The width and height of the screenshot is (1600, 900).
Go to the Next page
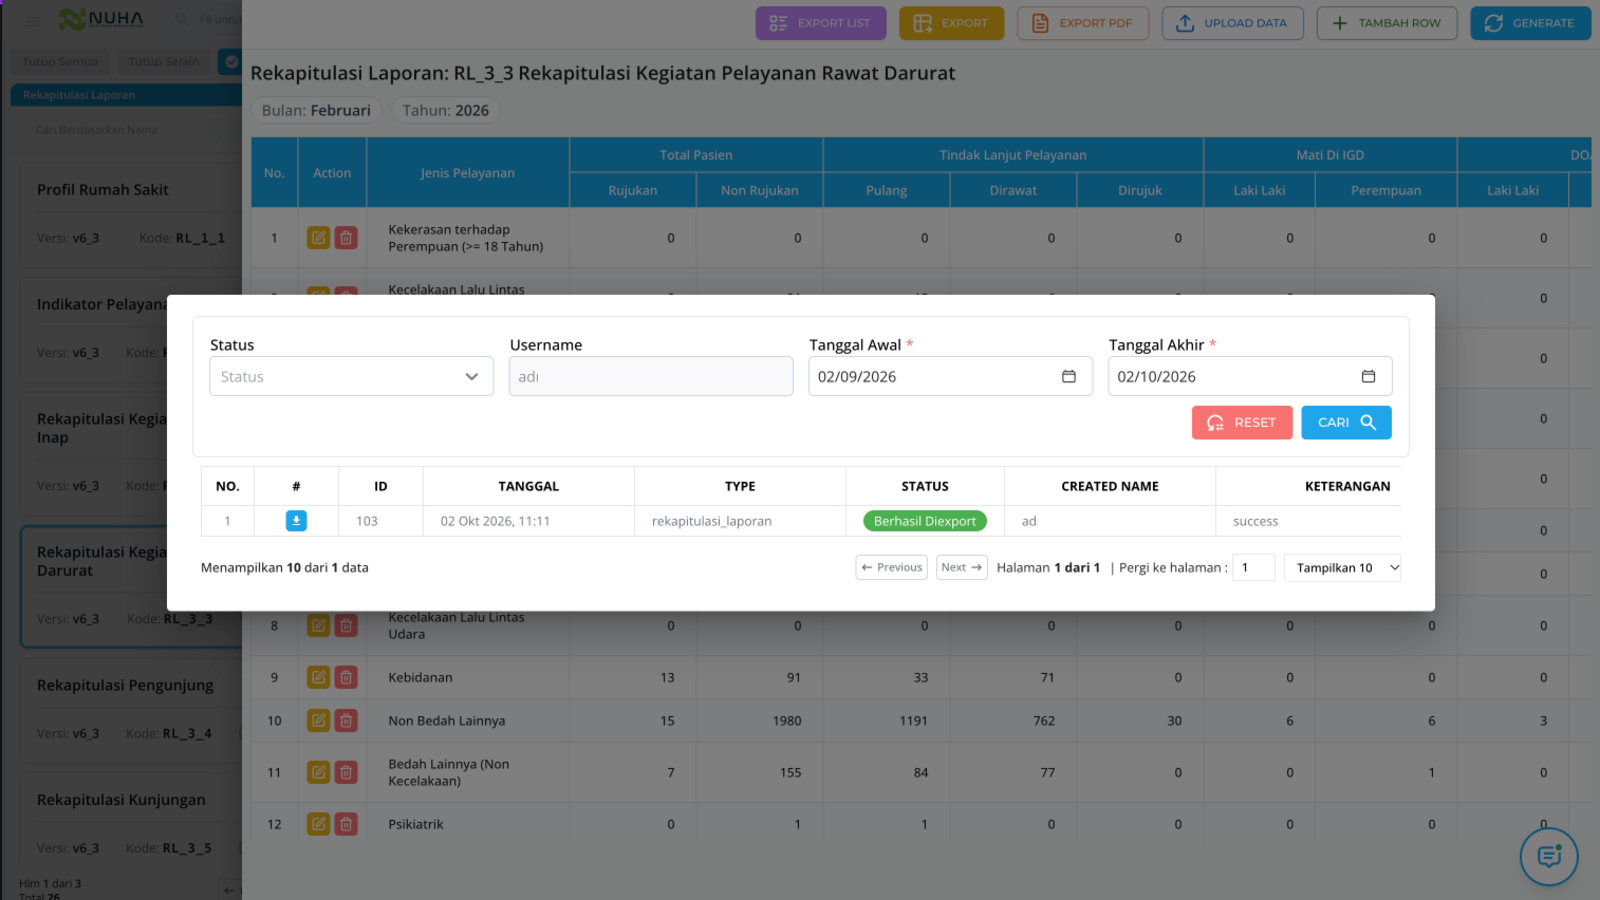pyautogui.click(x=962, y=567)
